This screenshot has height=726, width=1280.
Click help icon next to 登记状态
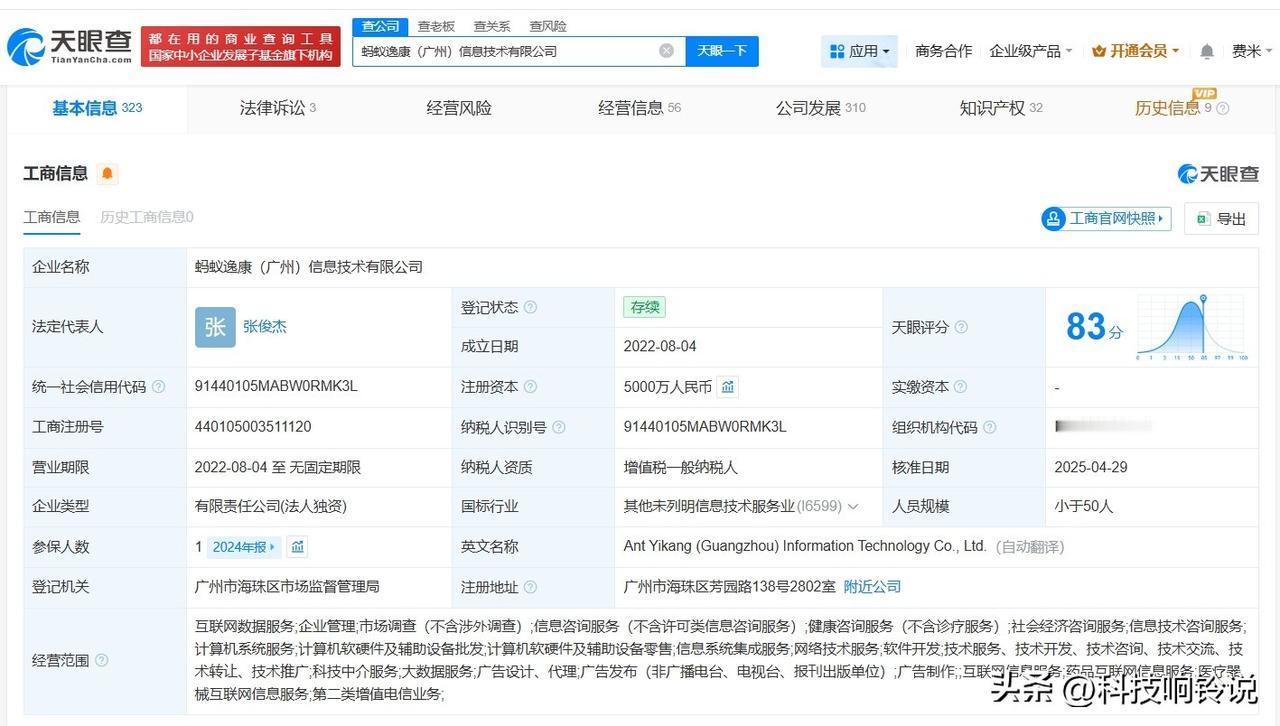(530, 307)
